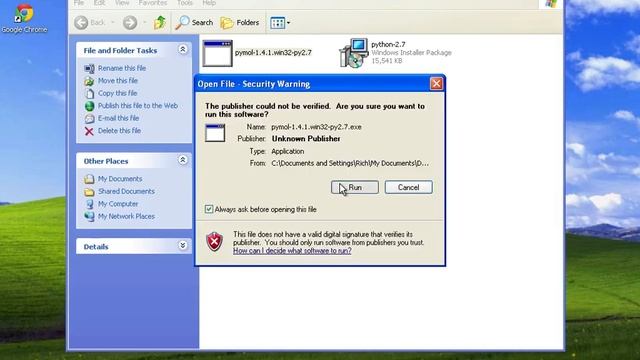Click the My Network Places icon
The image size is (640, 360).
[x=89, y=217]
